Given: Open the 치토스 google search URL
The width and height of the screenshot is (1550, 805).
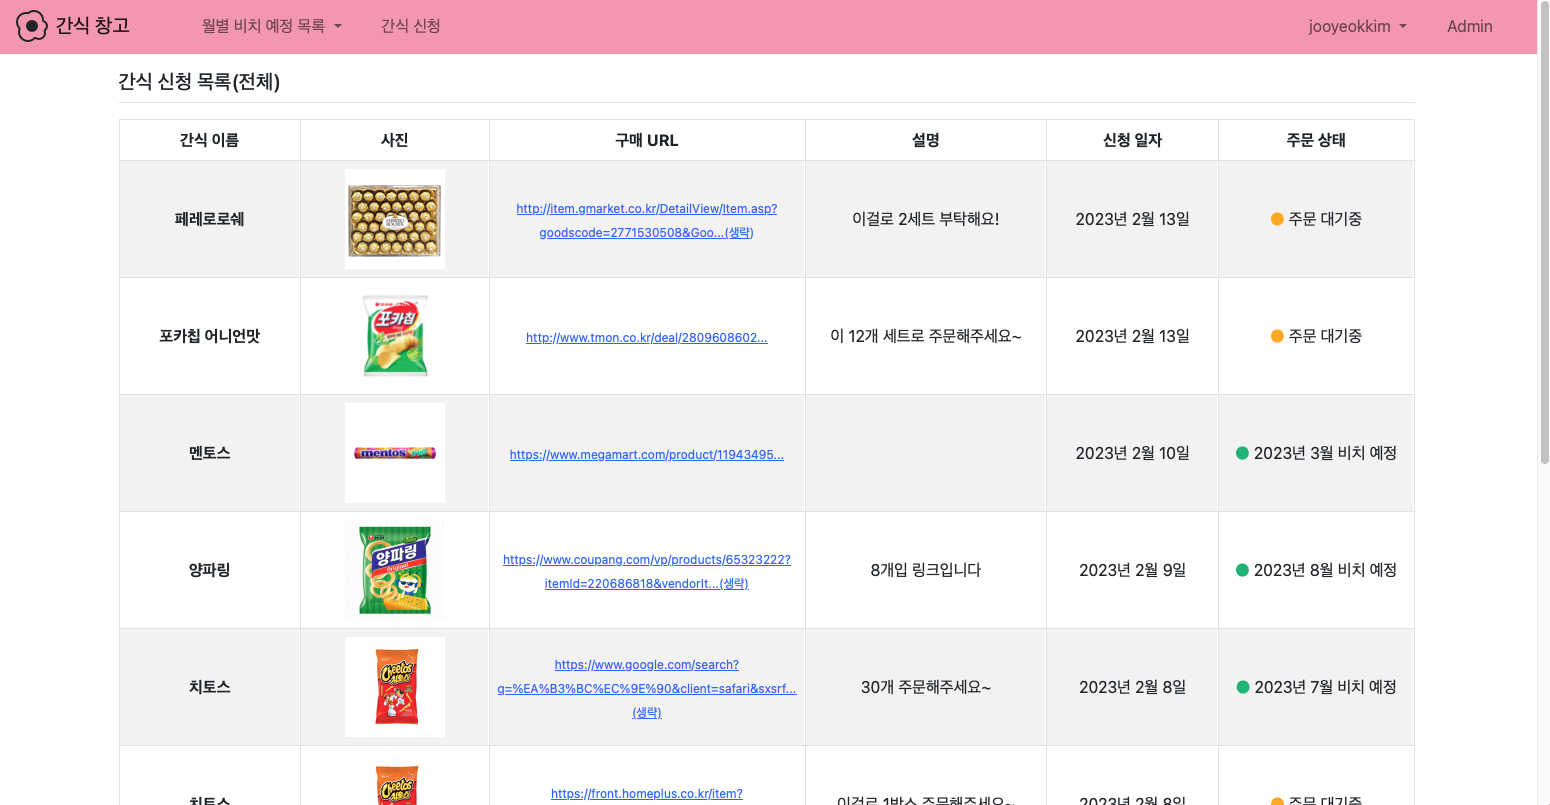Looking at the screenshot, I should tap(647, 689).
